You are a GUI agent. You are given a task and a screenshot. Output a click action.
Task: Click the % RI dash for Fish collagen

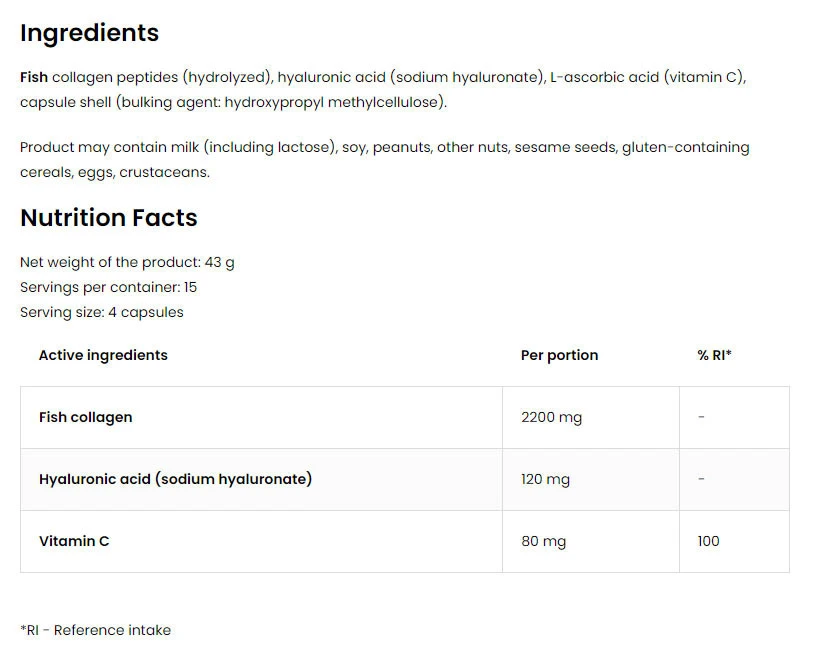click(x=701, y=417)
